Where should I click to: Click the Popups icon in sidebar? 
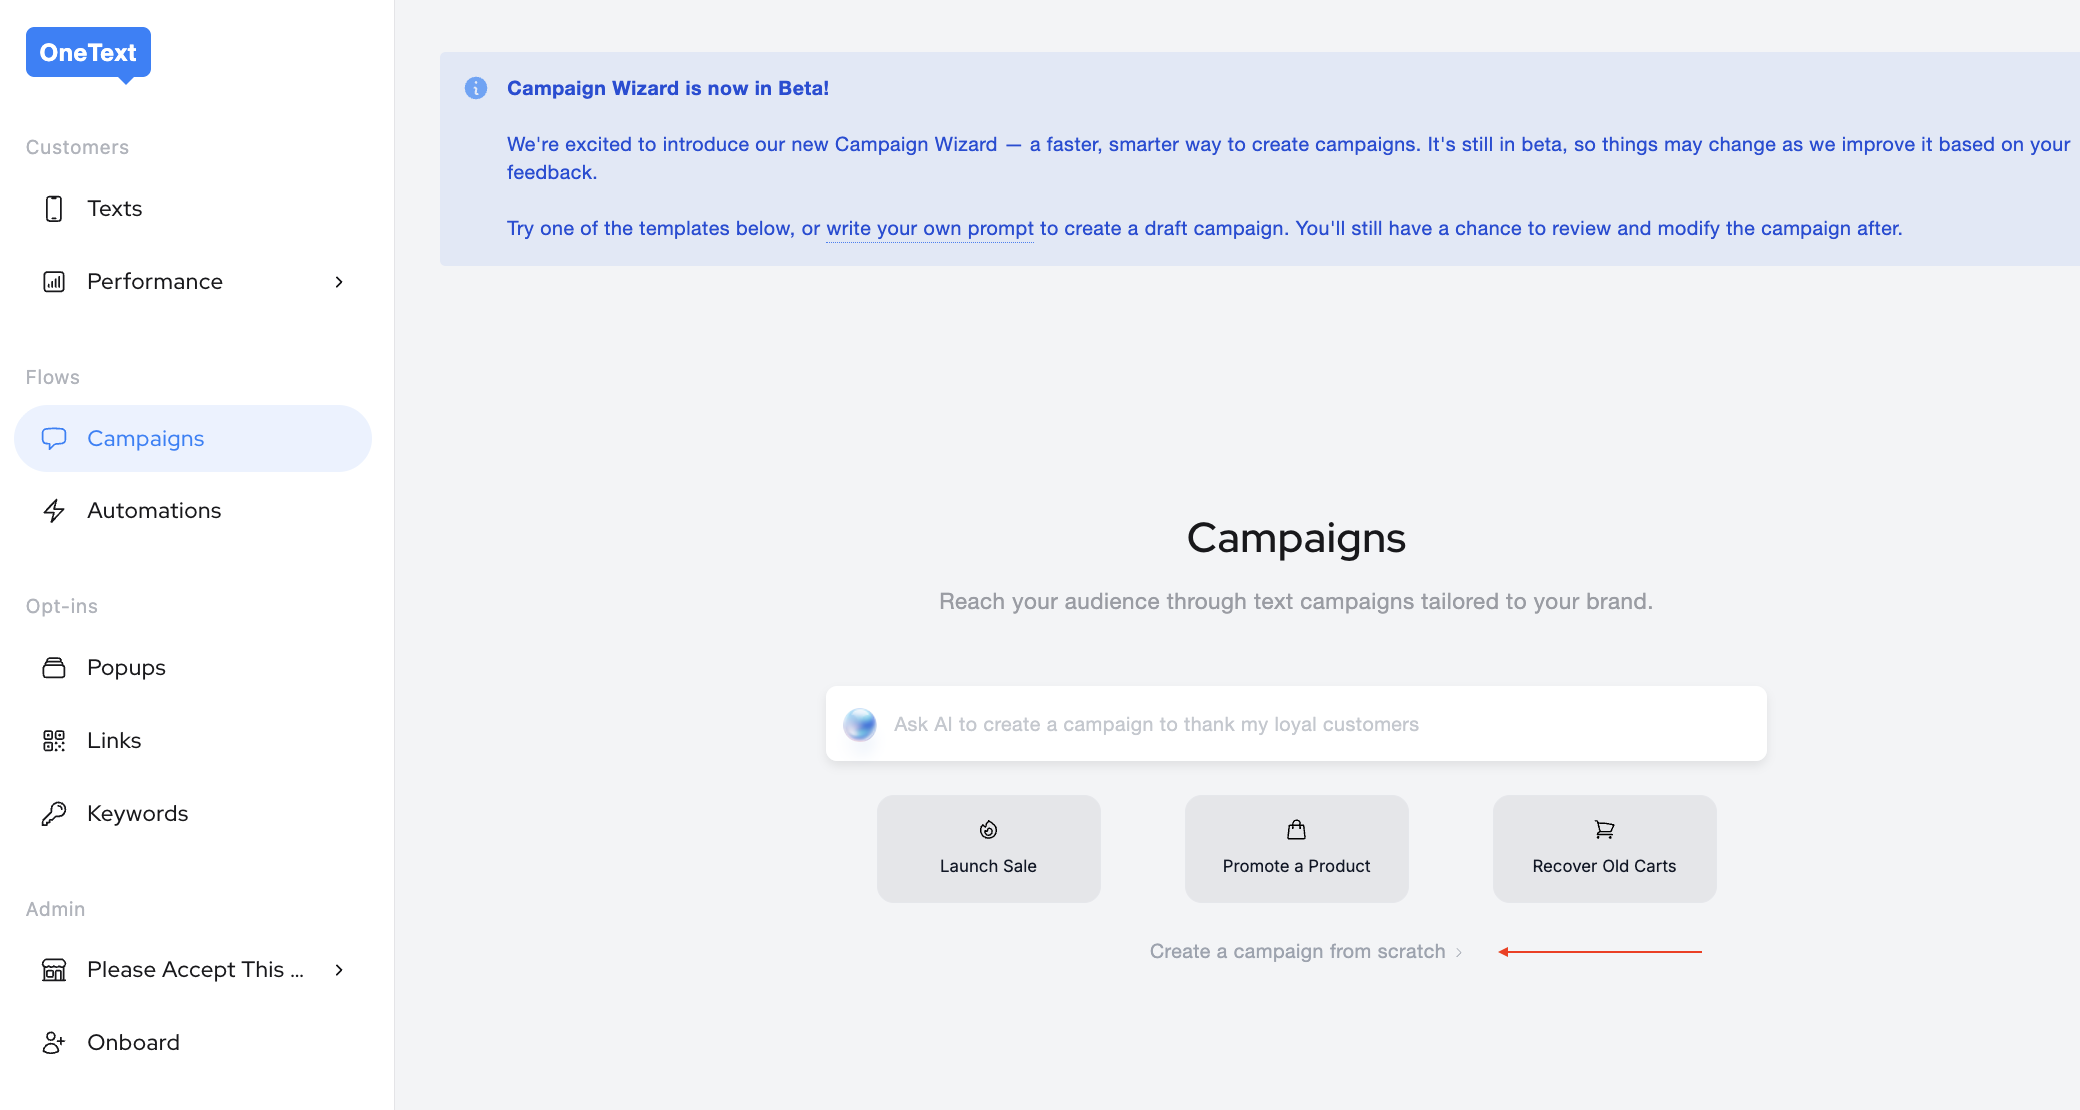[x=54, y=668]
